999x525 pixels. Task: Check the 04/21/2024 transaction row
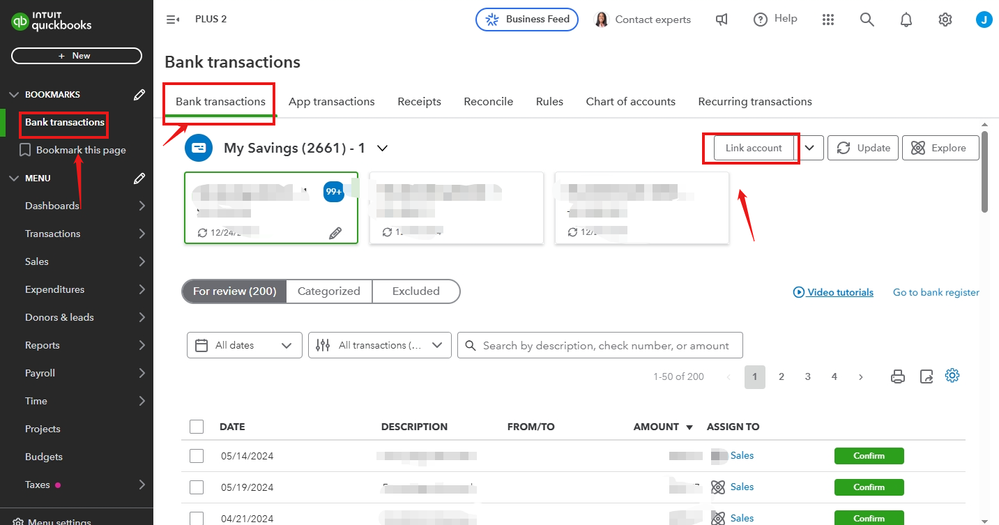click(x=196, y=518)
